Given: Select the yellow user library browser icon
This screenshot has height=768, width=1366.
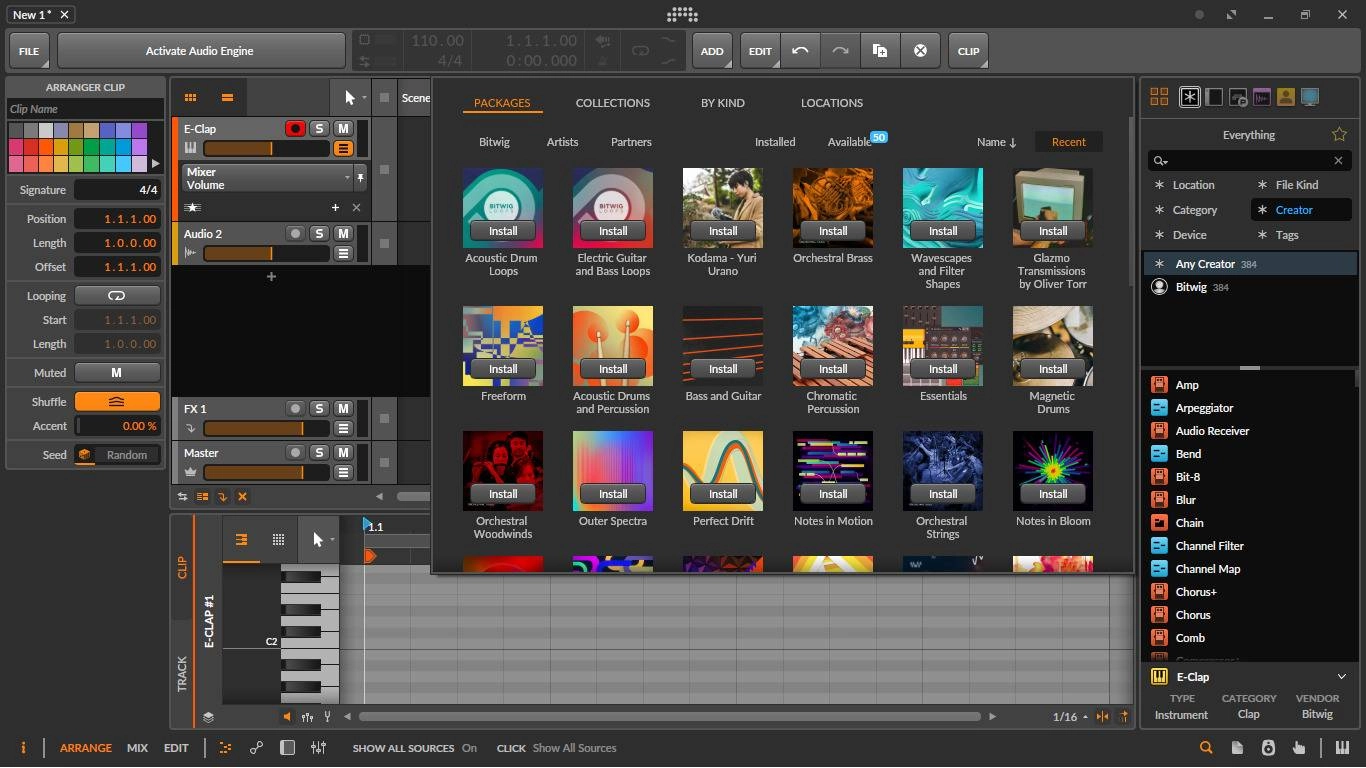Looking at the screenshot, I should coord(1286,97).
